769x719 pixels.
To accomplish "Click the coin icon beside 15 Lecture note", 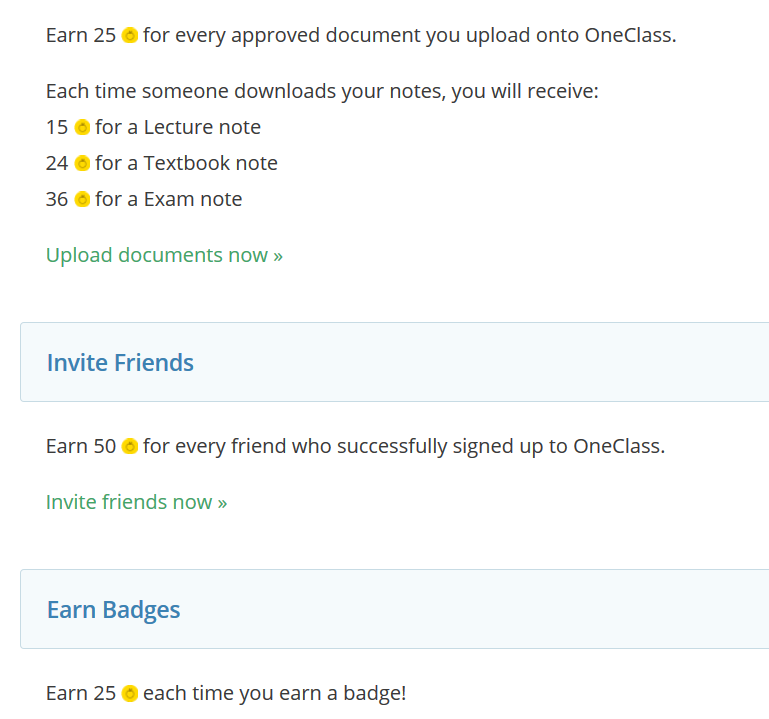I will click(x=82, y=127).
